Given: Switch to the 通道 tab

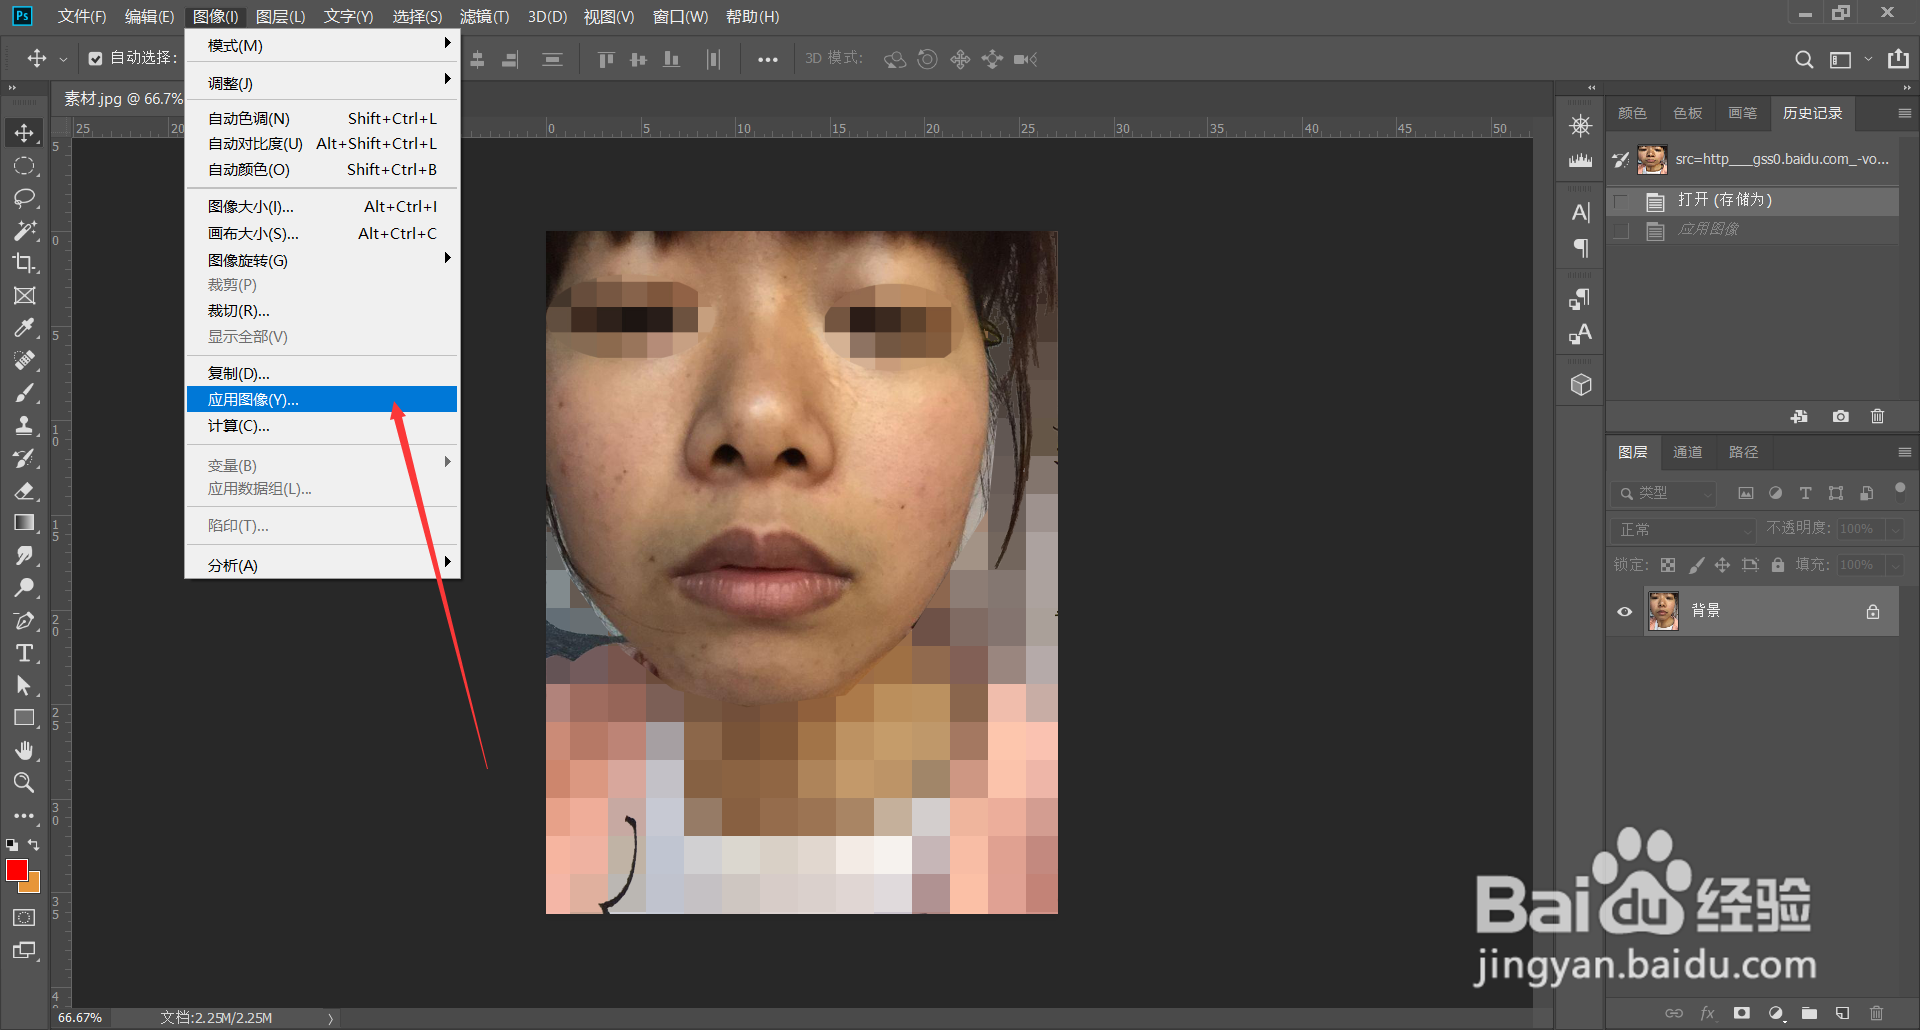Looking at the screenshot, I should click(1687, 452).
